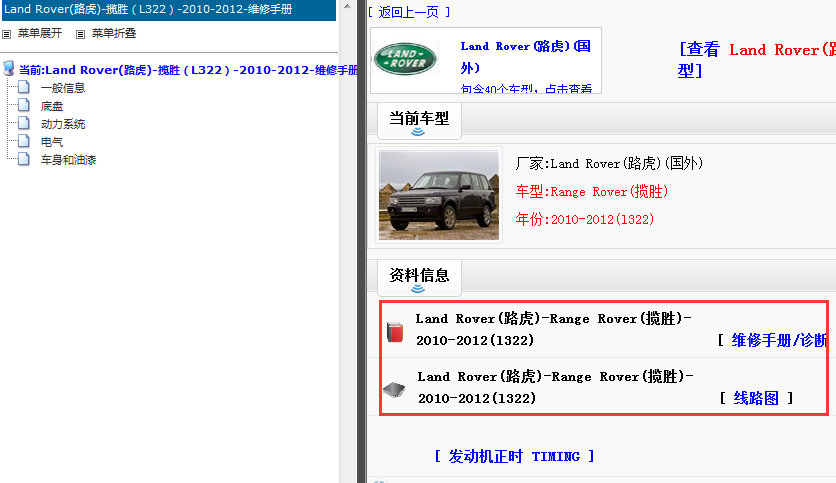Click the 返回上一页 back link
Viewport: 836px width, 483px height.
pyautogui.click(x=409, y=12)
